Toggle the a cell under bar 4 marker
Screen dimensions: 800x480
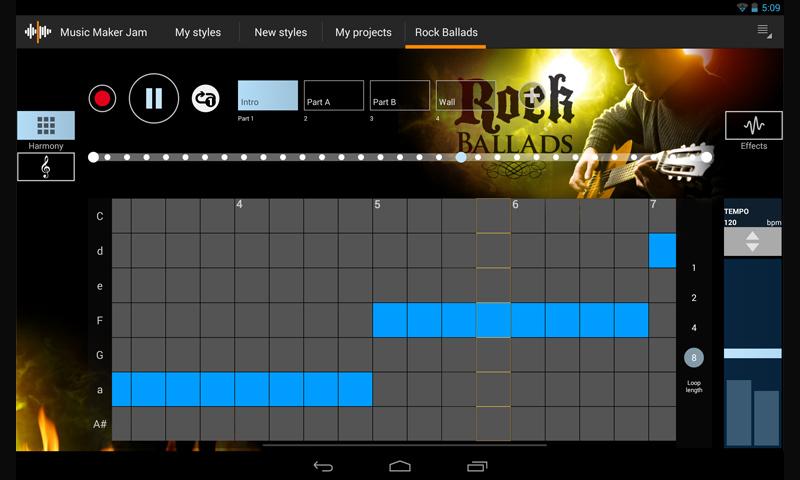(252, 390)
